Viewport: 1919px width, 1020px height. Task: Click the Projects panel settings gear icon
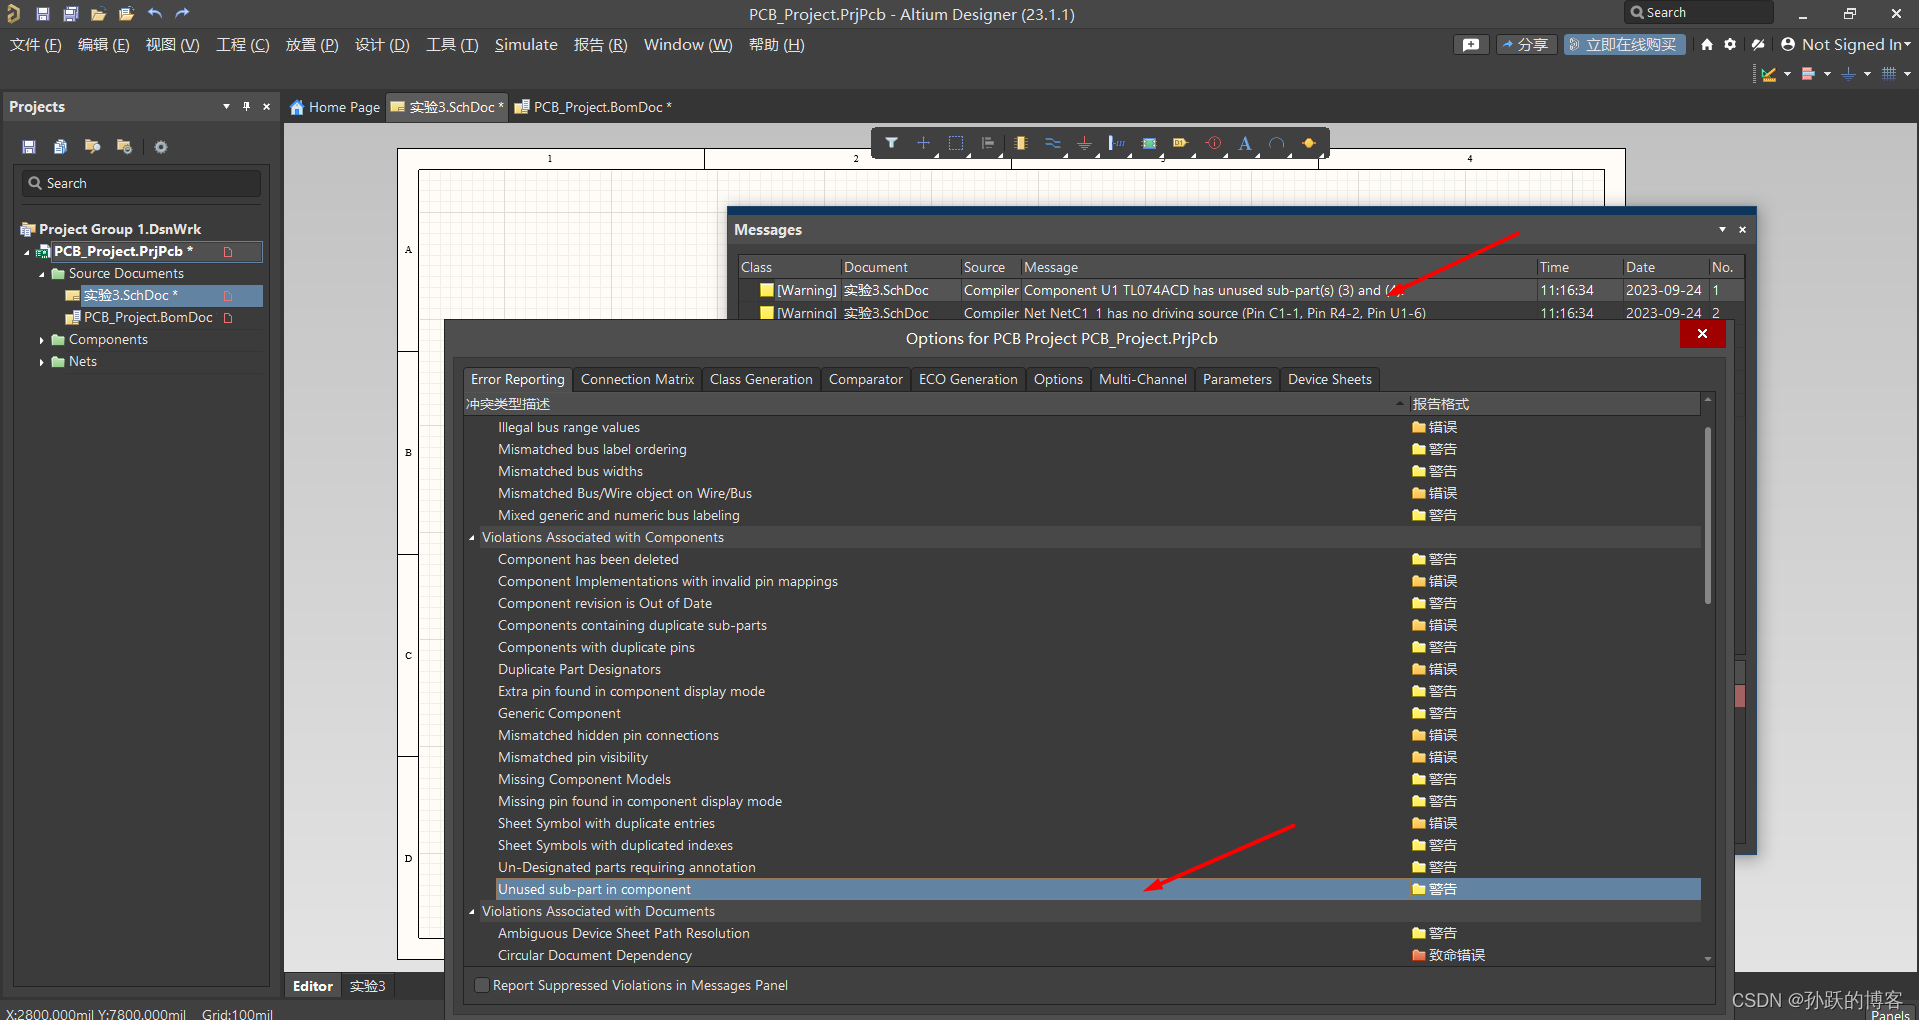pyautogui.click(x=161, y=147)
